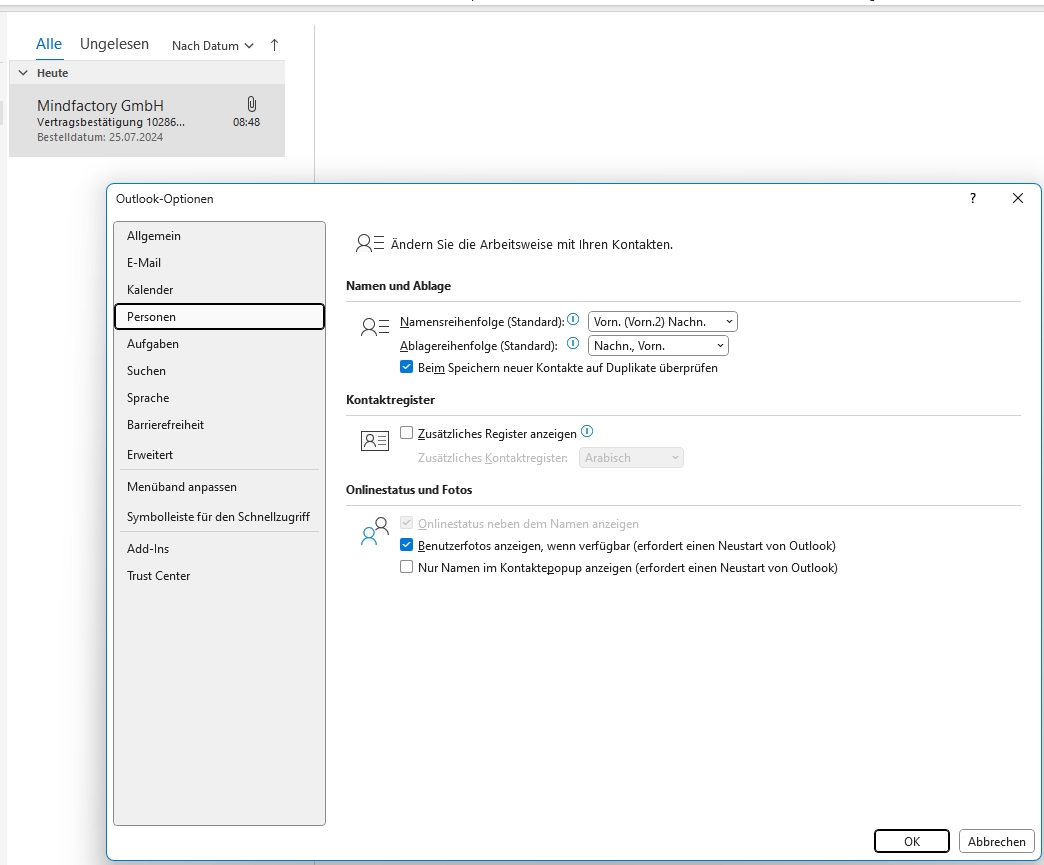Click the Zusätzliches Kontaktregister label
Screen dimensions: 1044x865
click(493, 457)
